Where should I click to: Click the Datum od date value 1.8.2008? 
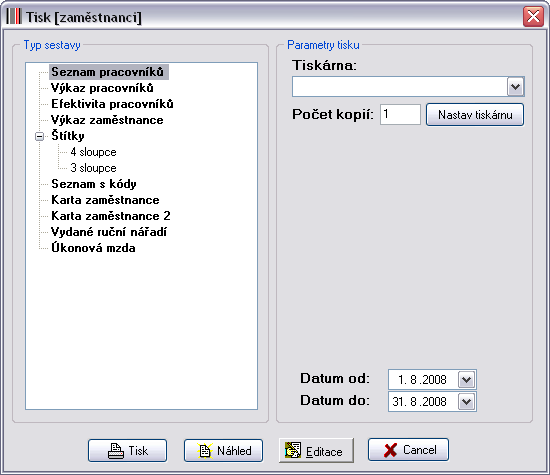(x=422, y=380)
